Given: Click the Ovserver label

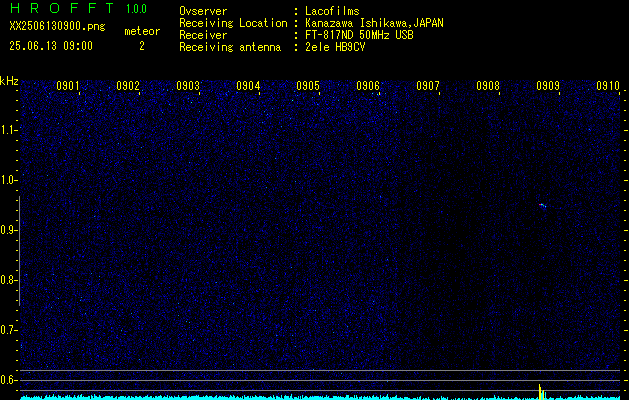Looking at the screenshot, I should [x=203, y=11].
